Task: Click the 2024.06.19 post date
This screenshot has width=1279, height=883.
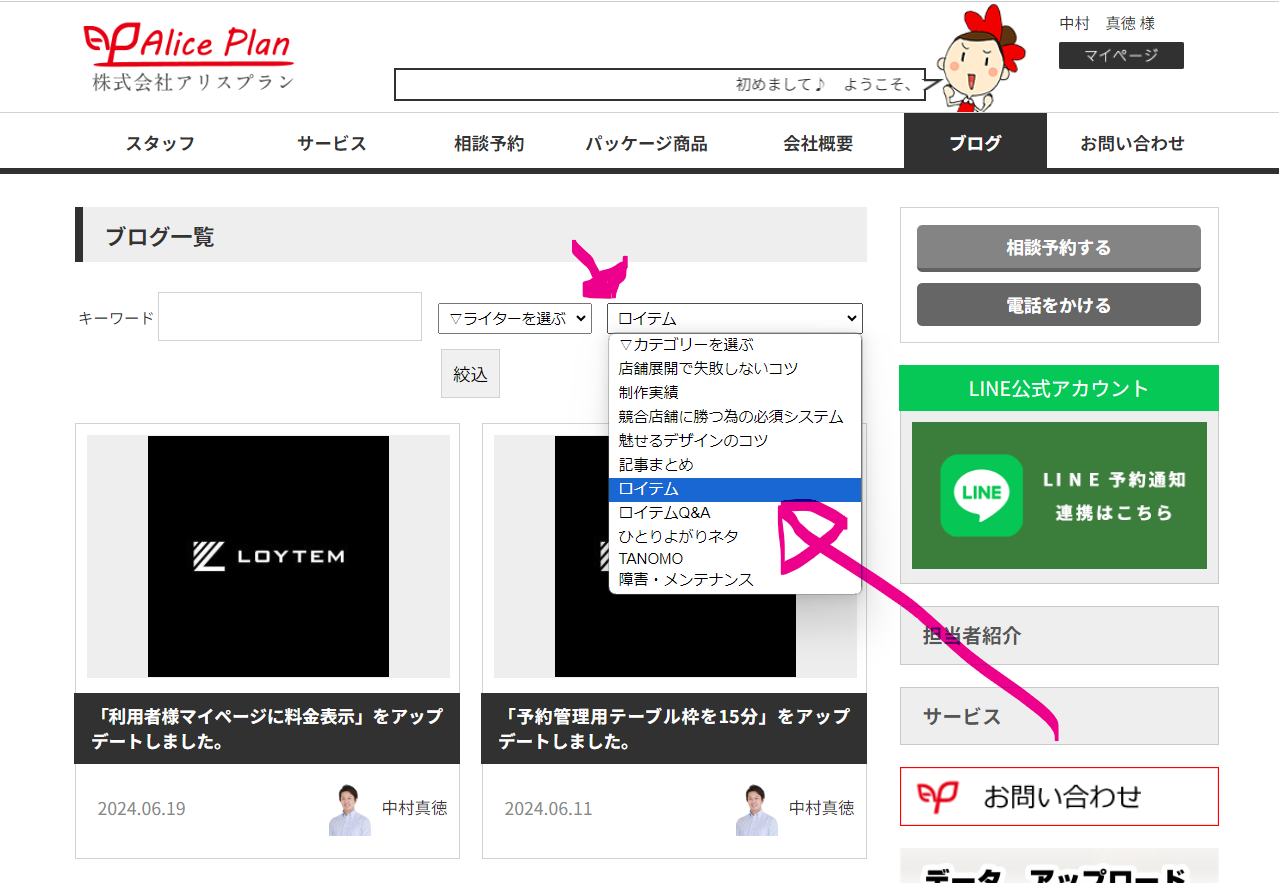Action: pos(141,809)
